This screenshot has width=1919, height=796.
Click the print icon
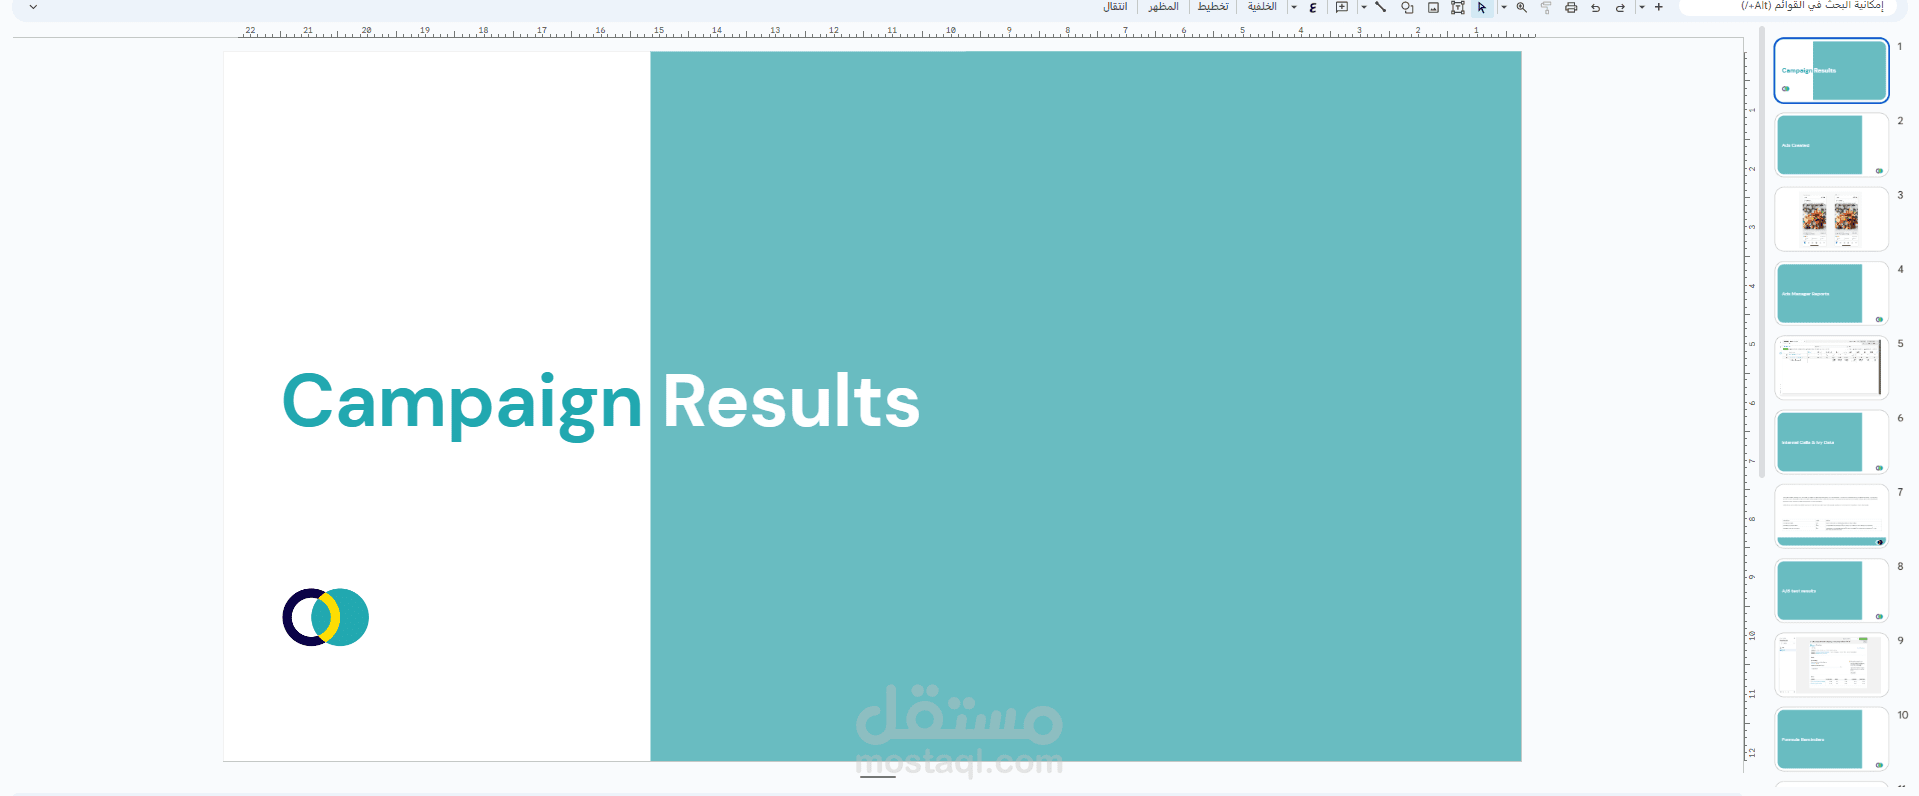coord(1571,7)
